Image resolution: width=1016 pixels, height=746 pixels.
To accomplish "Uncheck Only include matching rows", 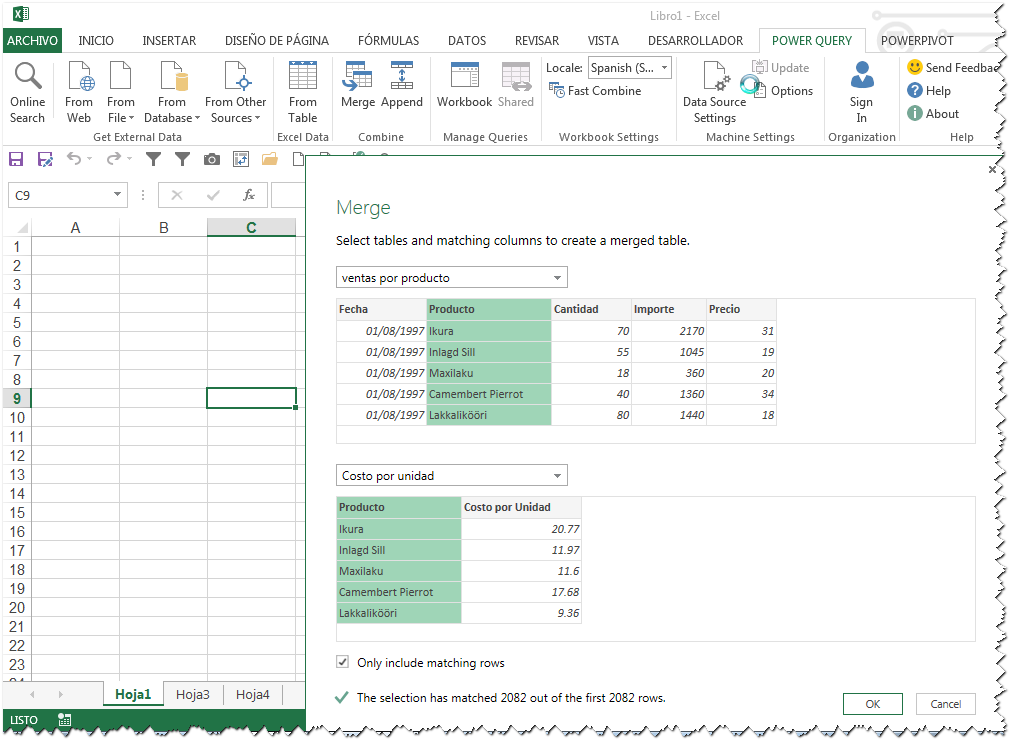I will 342,662.
